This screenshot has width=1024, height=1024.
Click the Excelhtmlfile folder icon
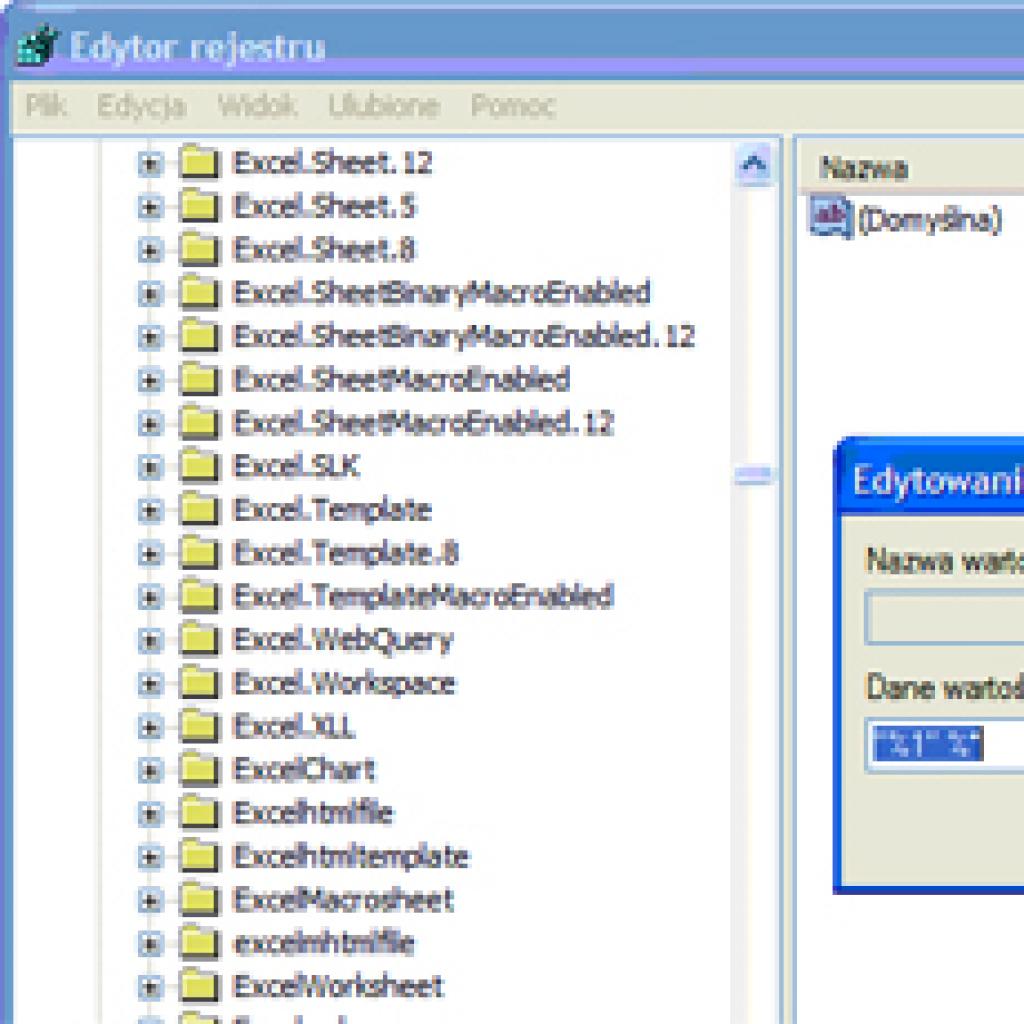(199, 813)
